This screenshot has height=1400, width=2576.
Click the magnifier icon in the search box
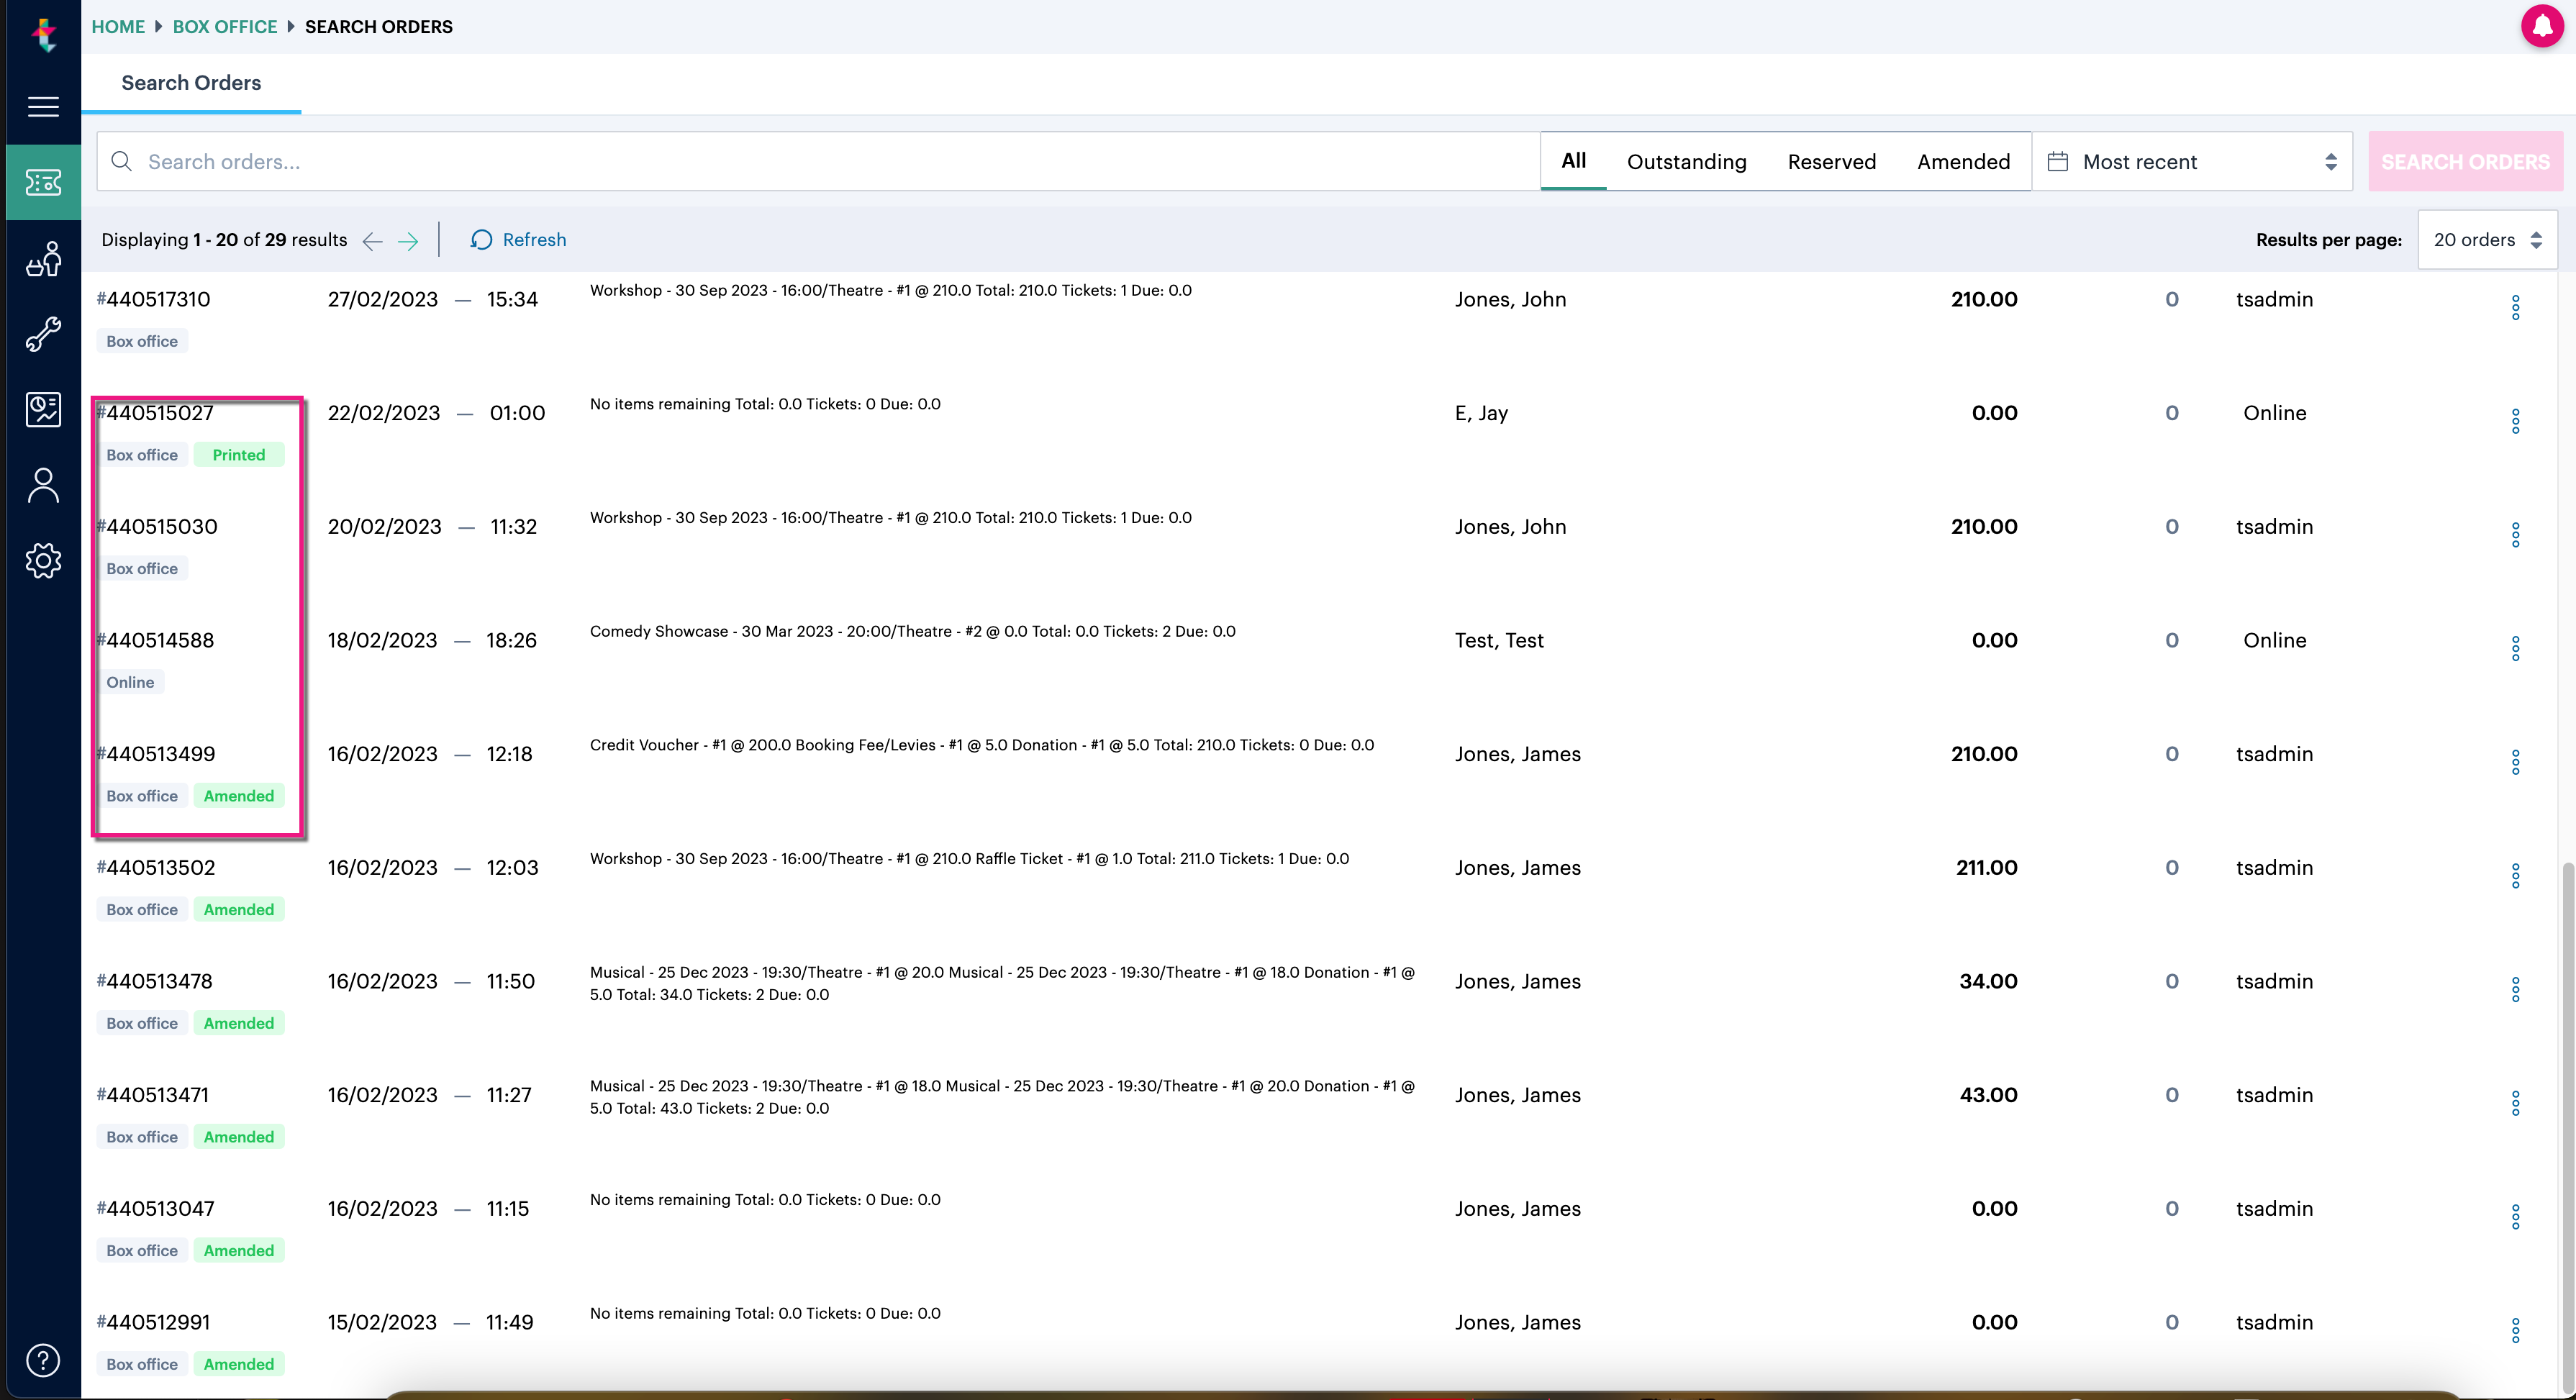[x=121, y=161]
